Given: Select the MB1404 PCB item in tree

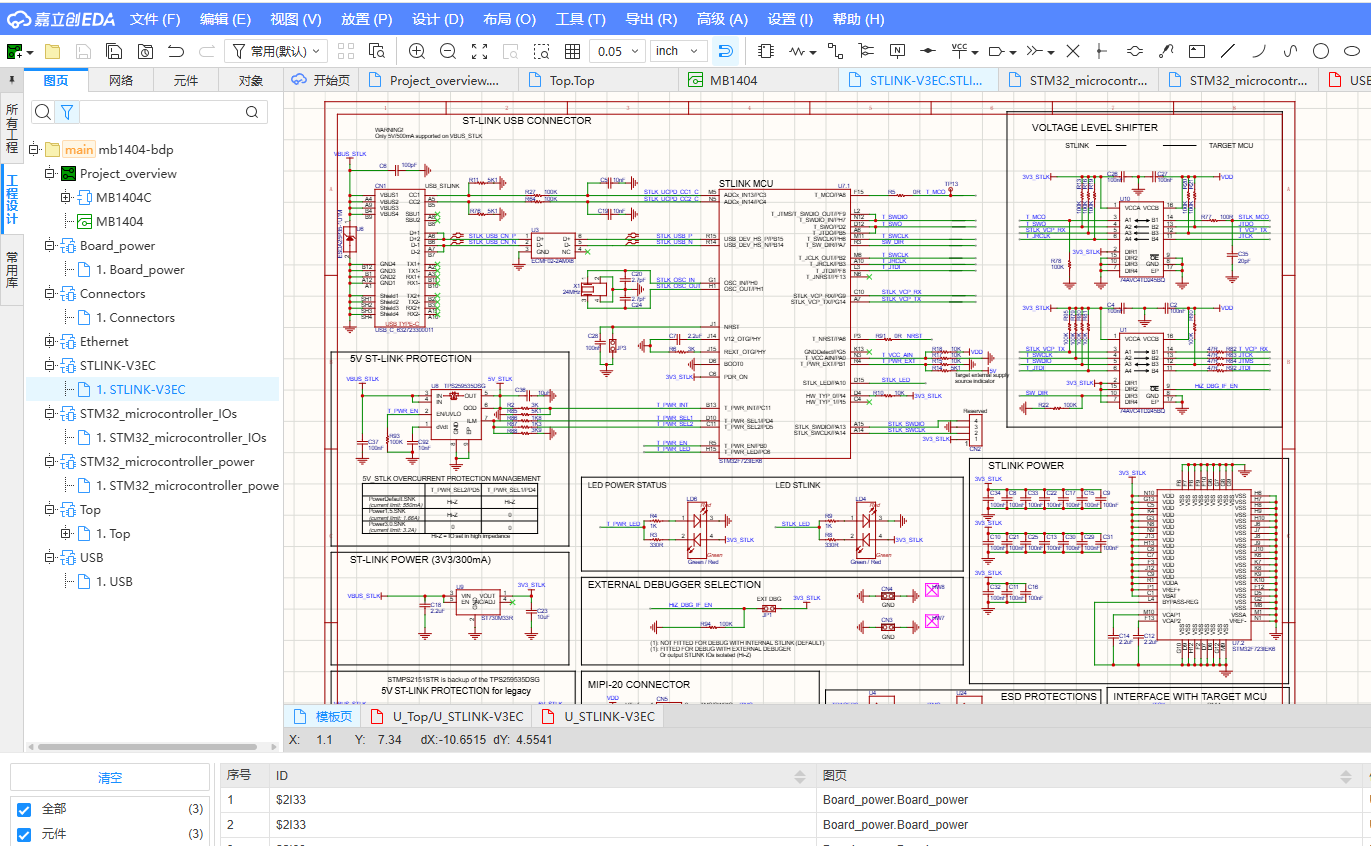Looking at the screenshot, I should click(119, 222).
